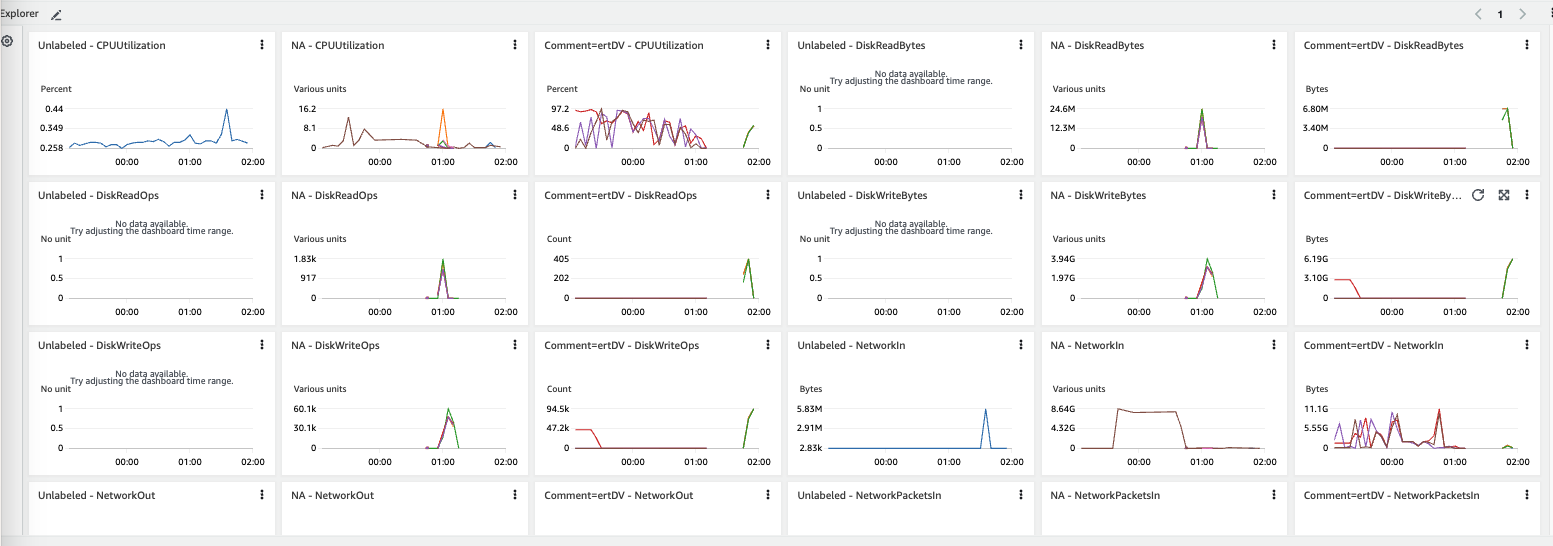Open the menu on the Comment=ertDV - DiskWriteOps widget
The height and width of the screenshot is (546, 1553).
[x=768, y=345]
